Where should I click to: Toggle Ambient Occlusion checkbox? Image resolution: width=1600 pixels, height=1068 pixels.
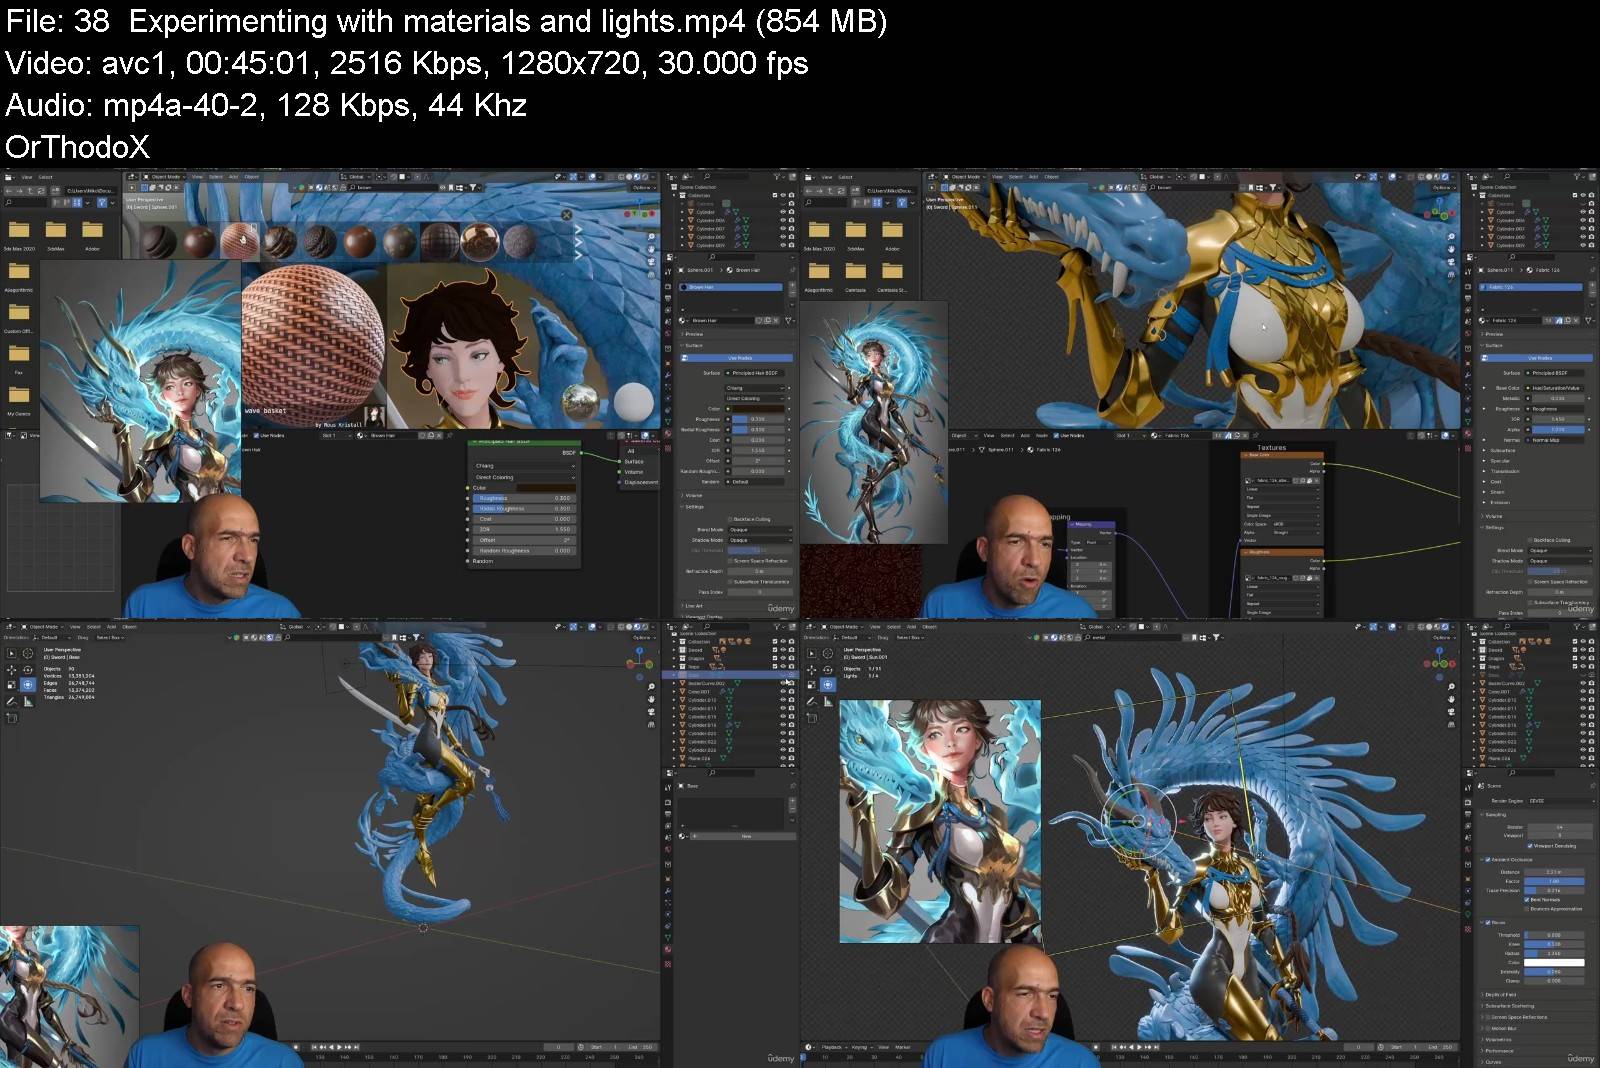coord(1487,860)
